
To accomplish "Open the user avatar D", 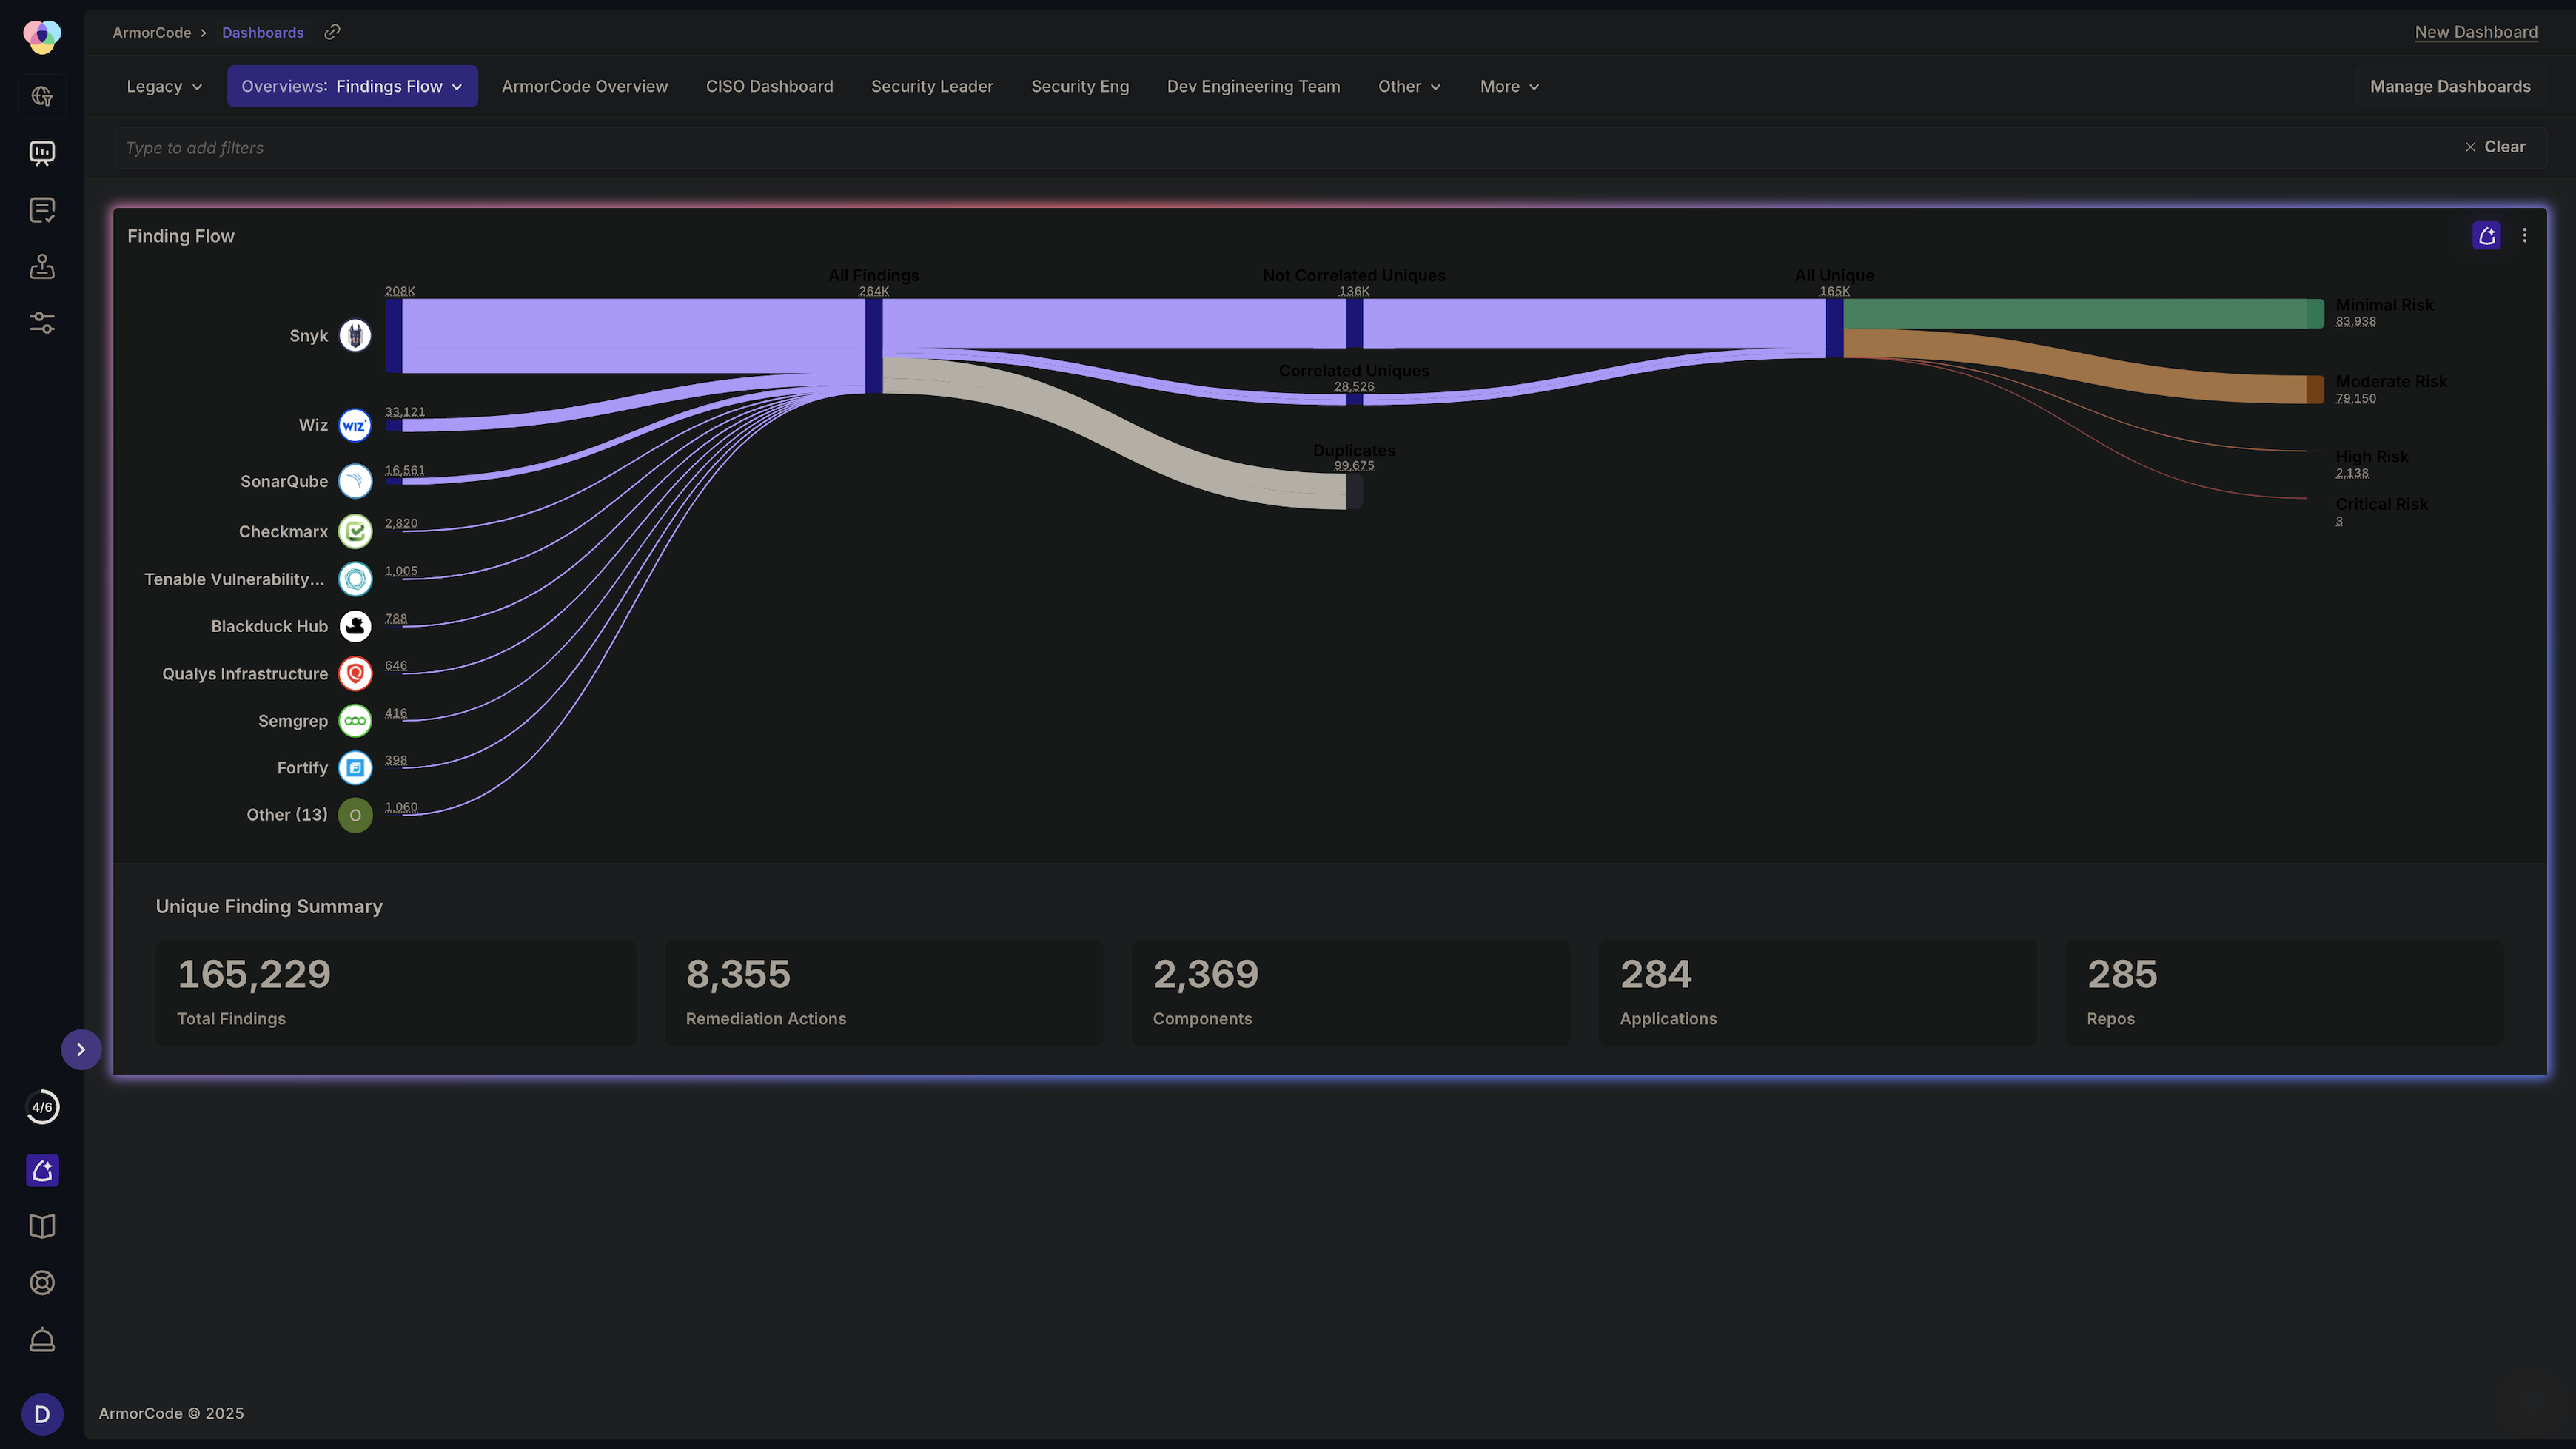I will (42, 1414).
